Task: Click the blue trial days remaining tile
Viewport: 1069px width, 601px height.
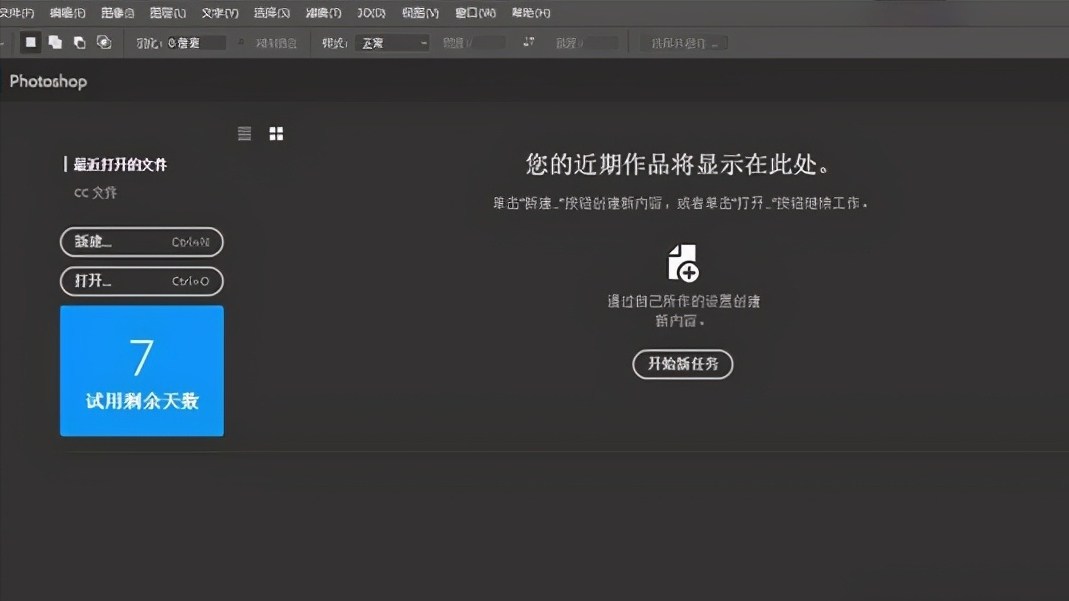Action: pyautogui.click(x=141, y=371)
